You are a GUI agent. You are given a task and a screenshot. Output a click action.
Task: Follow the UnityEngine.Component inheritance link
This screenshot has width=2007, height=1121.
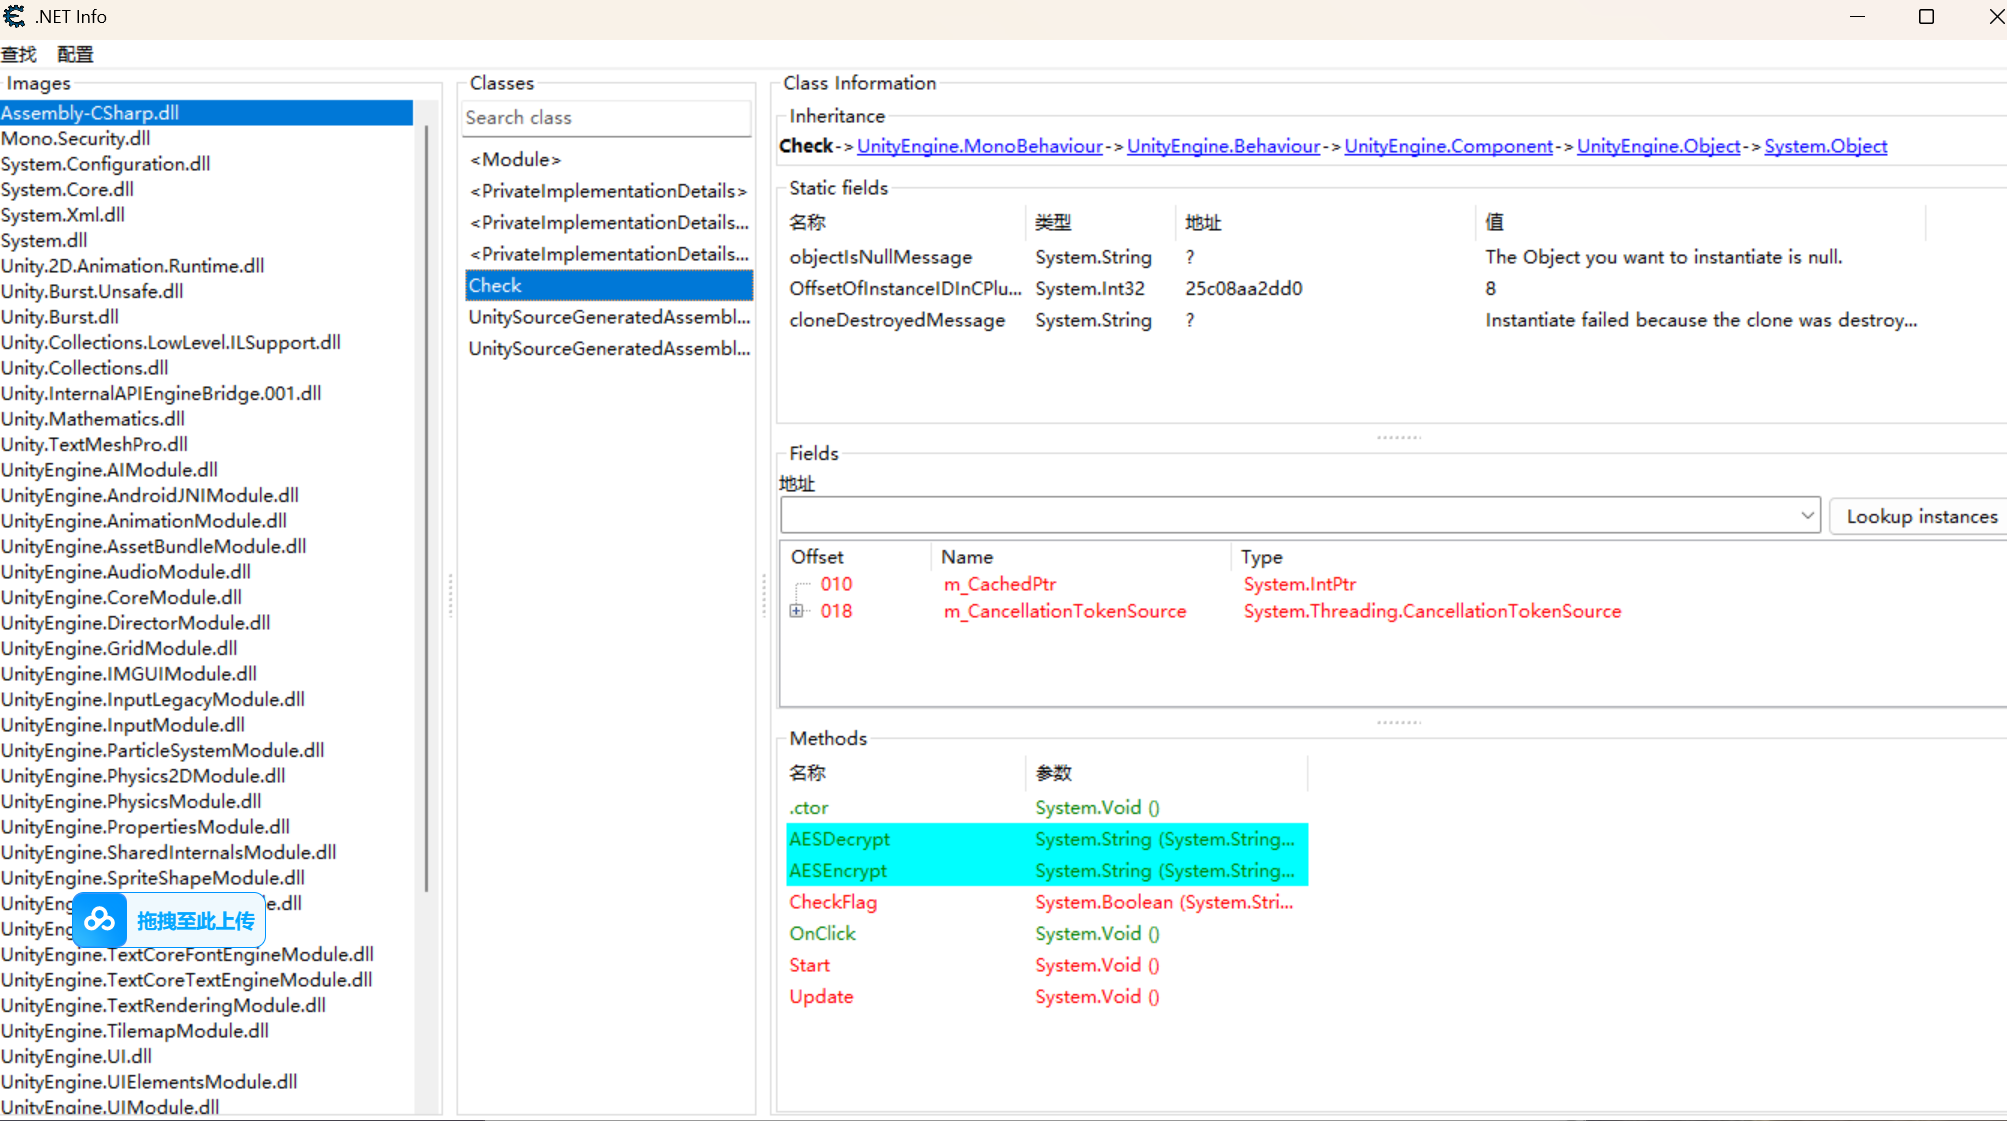(1448, 146)
